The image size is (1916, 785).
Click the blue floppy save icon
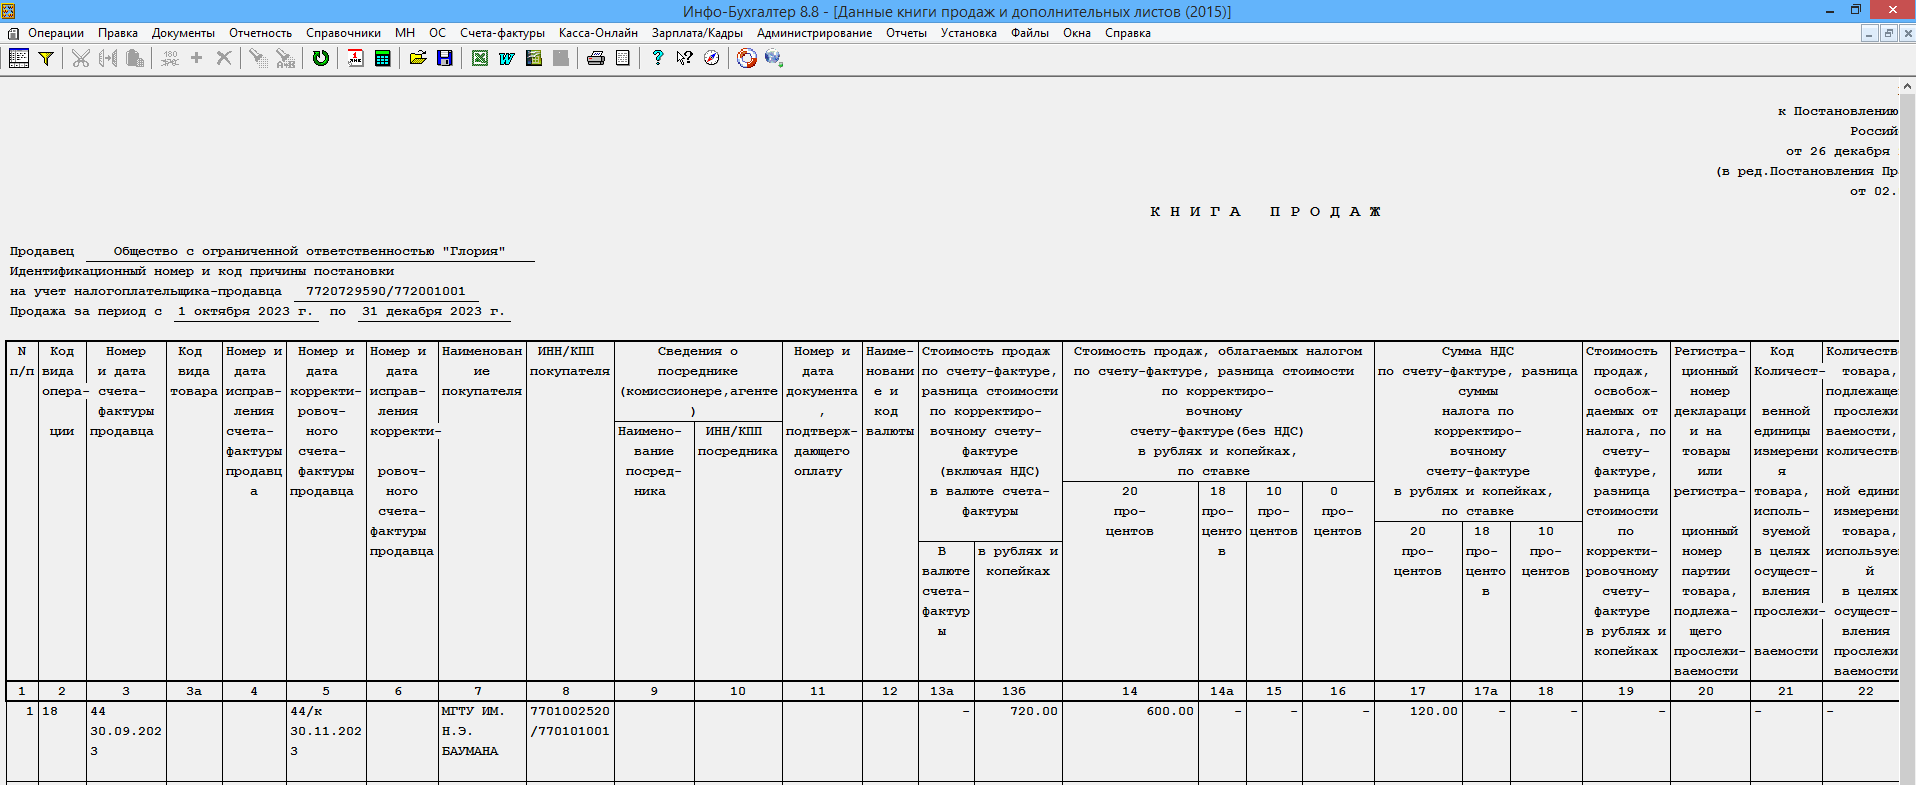click(445, 58)
